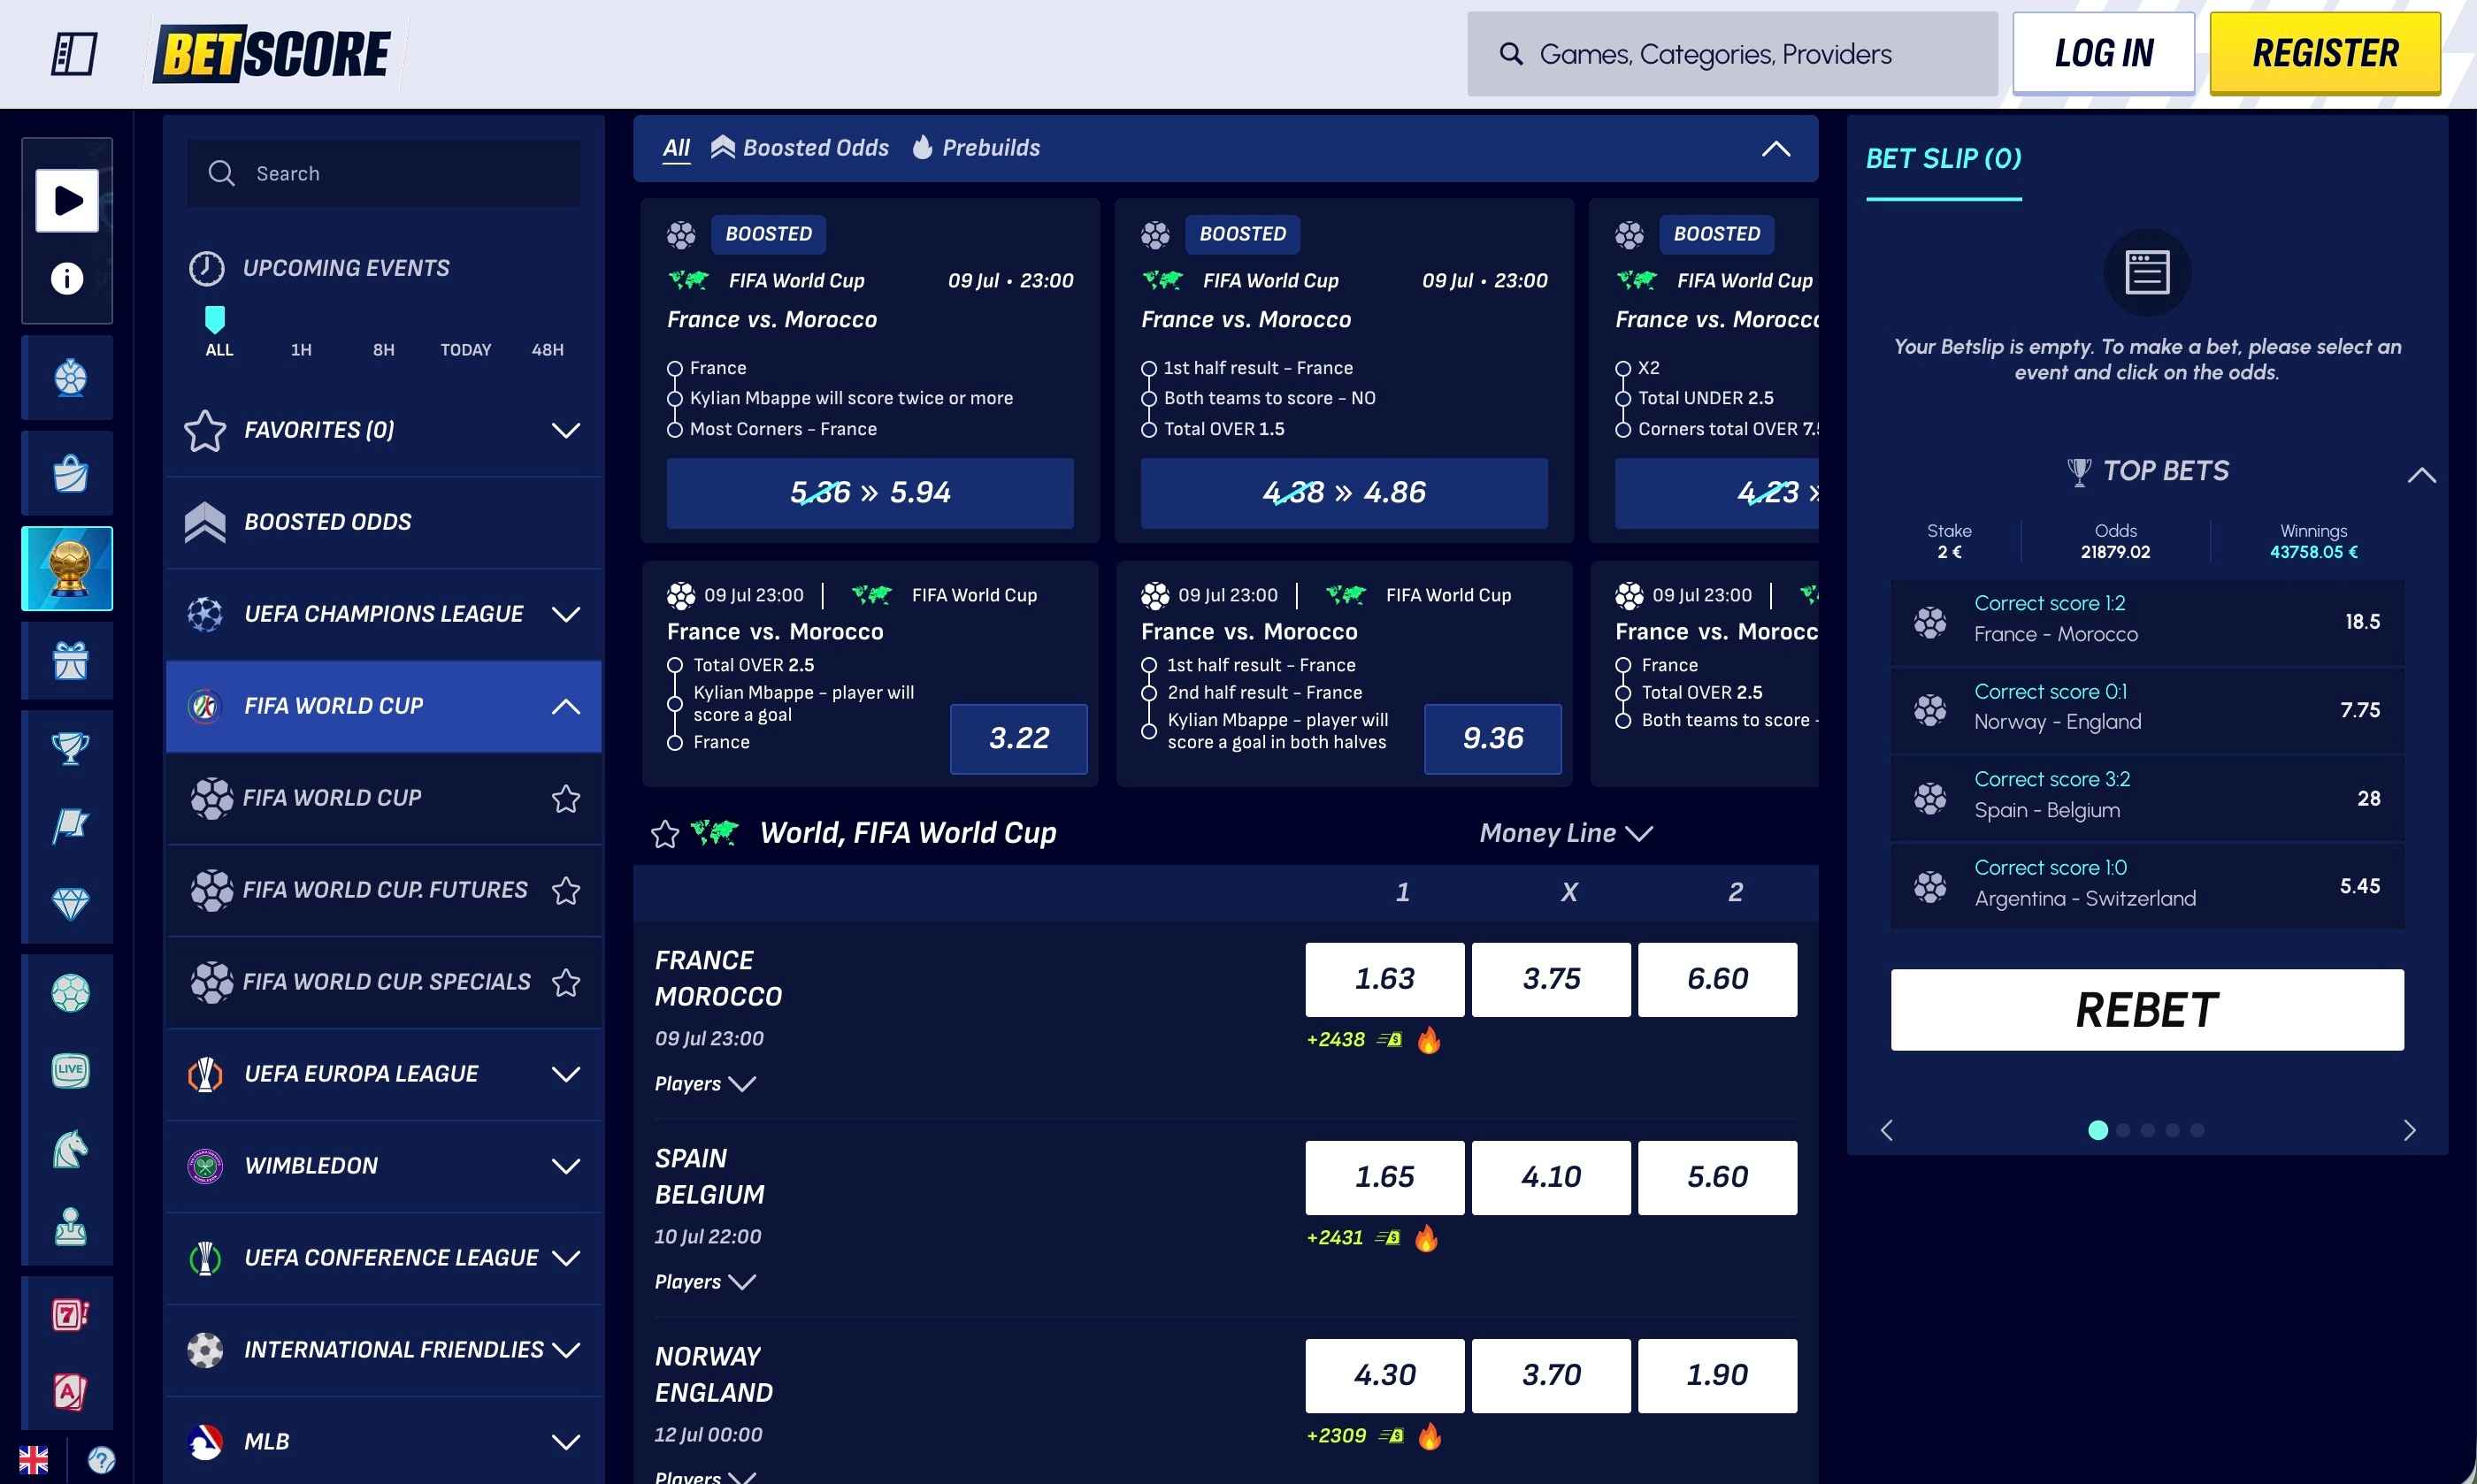
Task: Switch to the Prebuilds tab
Action: (x=976, y=148)
